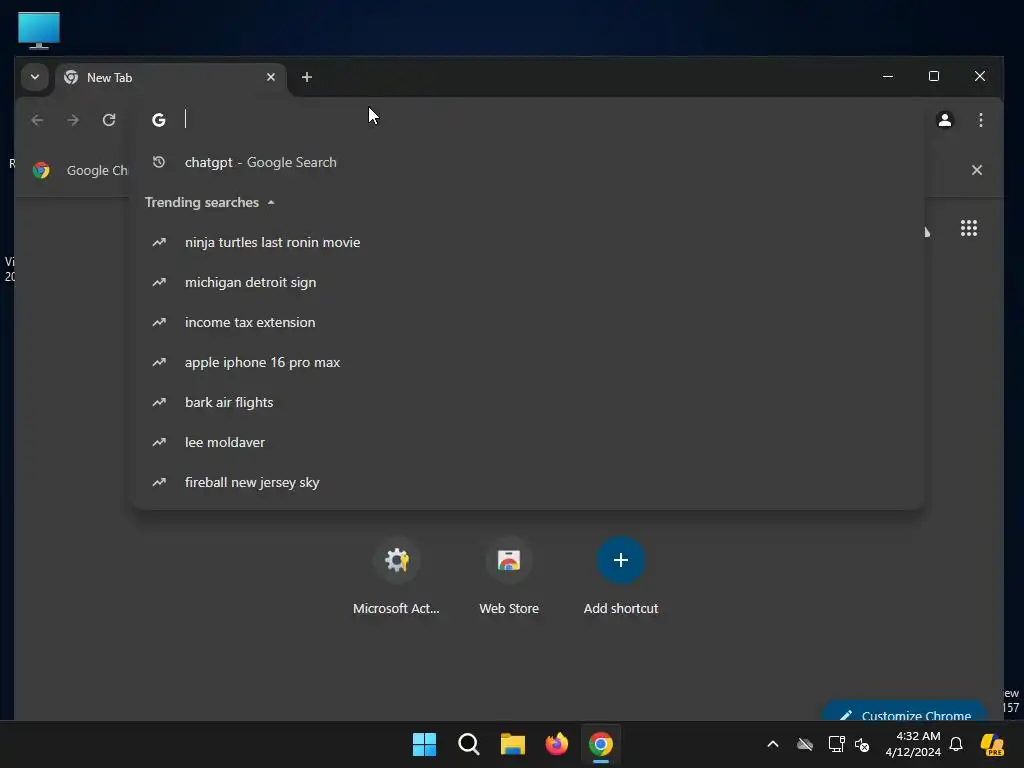1024x768 pixels.
Task: Open the clock showing 4:32 AM
Action: click(913, 744)
